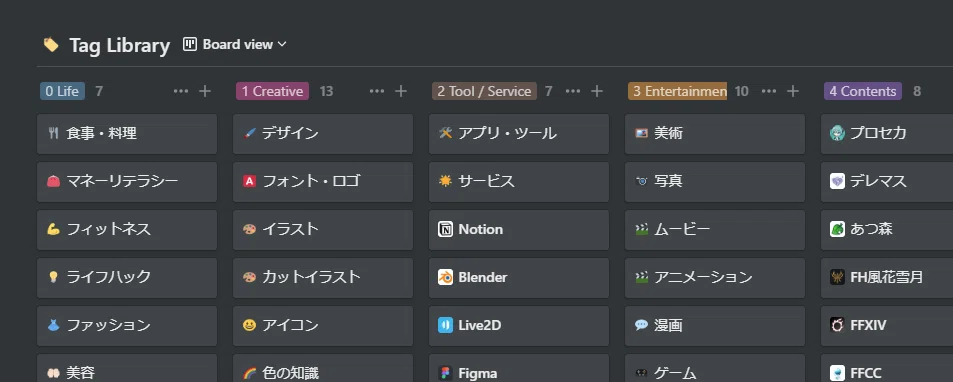
Task: Click the speech bubble icon on 漫画 card
Action: click(x=641, y=325)
